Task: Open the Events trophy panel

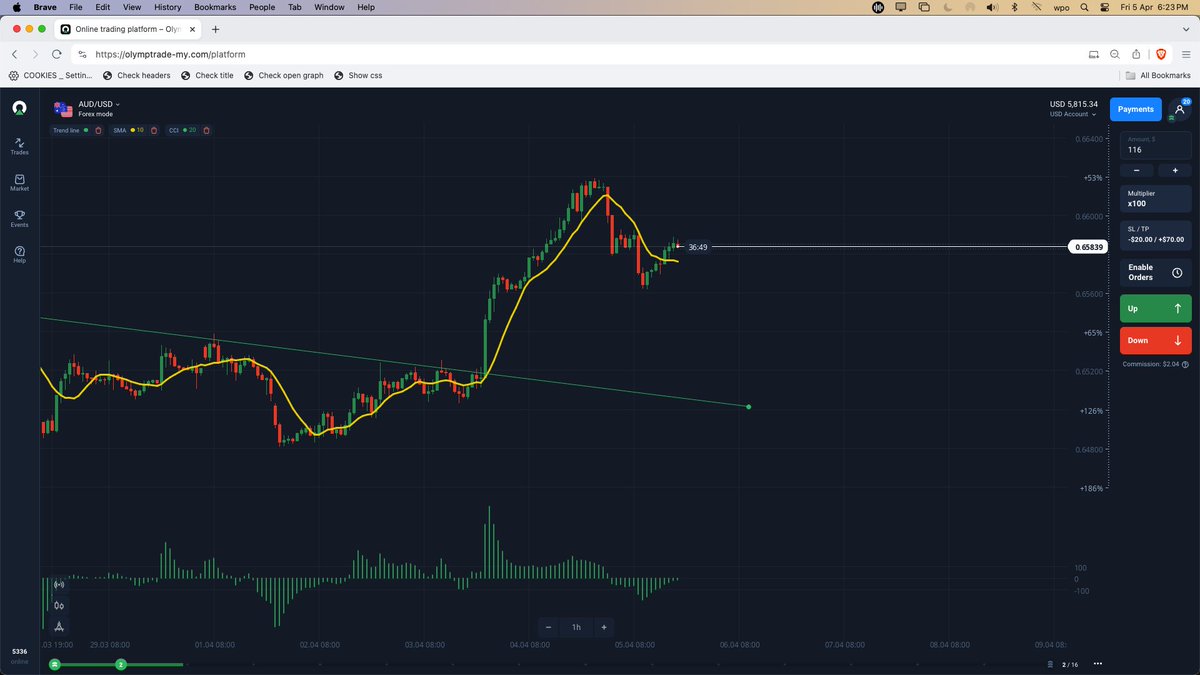Action: click(x=19, y=219)
